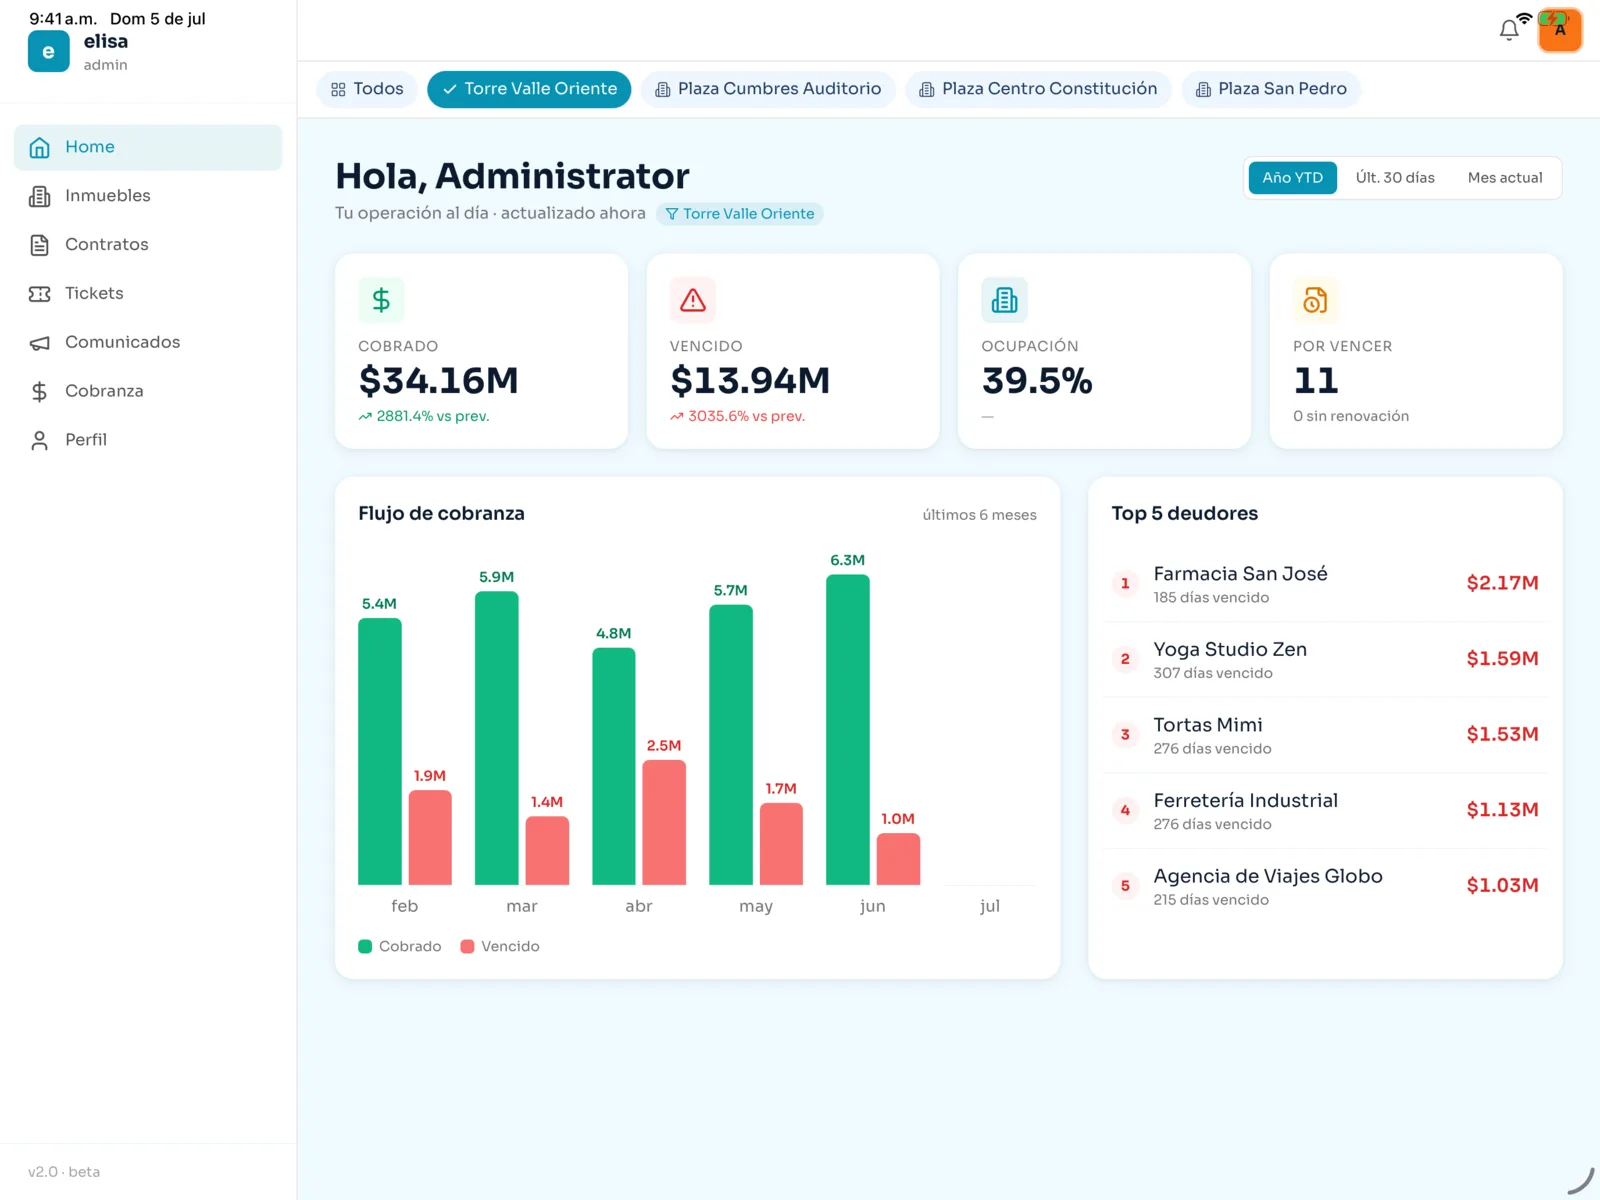The width and height of the screenshot is (1600, 1200).
Task: Open the Ocupación 39.5% card
Action: [x=1104, y=351]
